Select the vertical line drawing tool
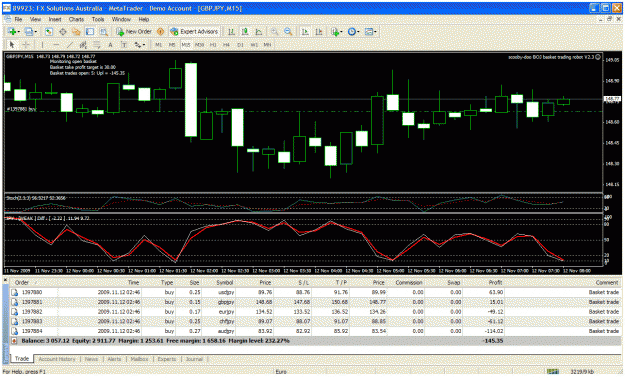Image resolution: width=625 pixels, height=378 pixels. [x=42, y=45]
